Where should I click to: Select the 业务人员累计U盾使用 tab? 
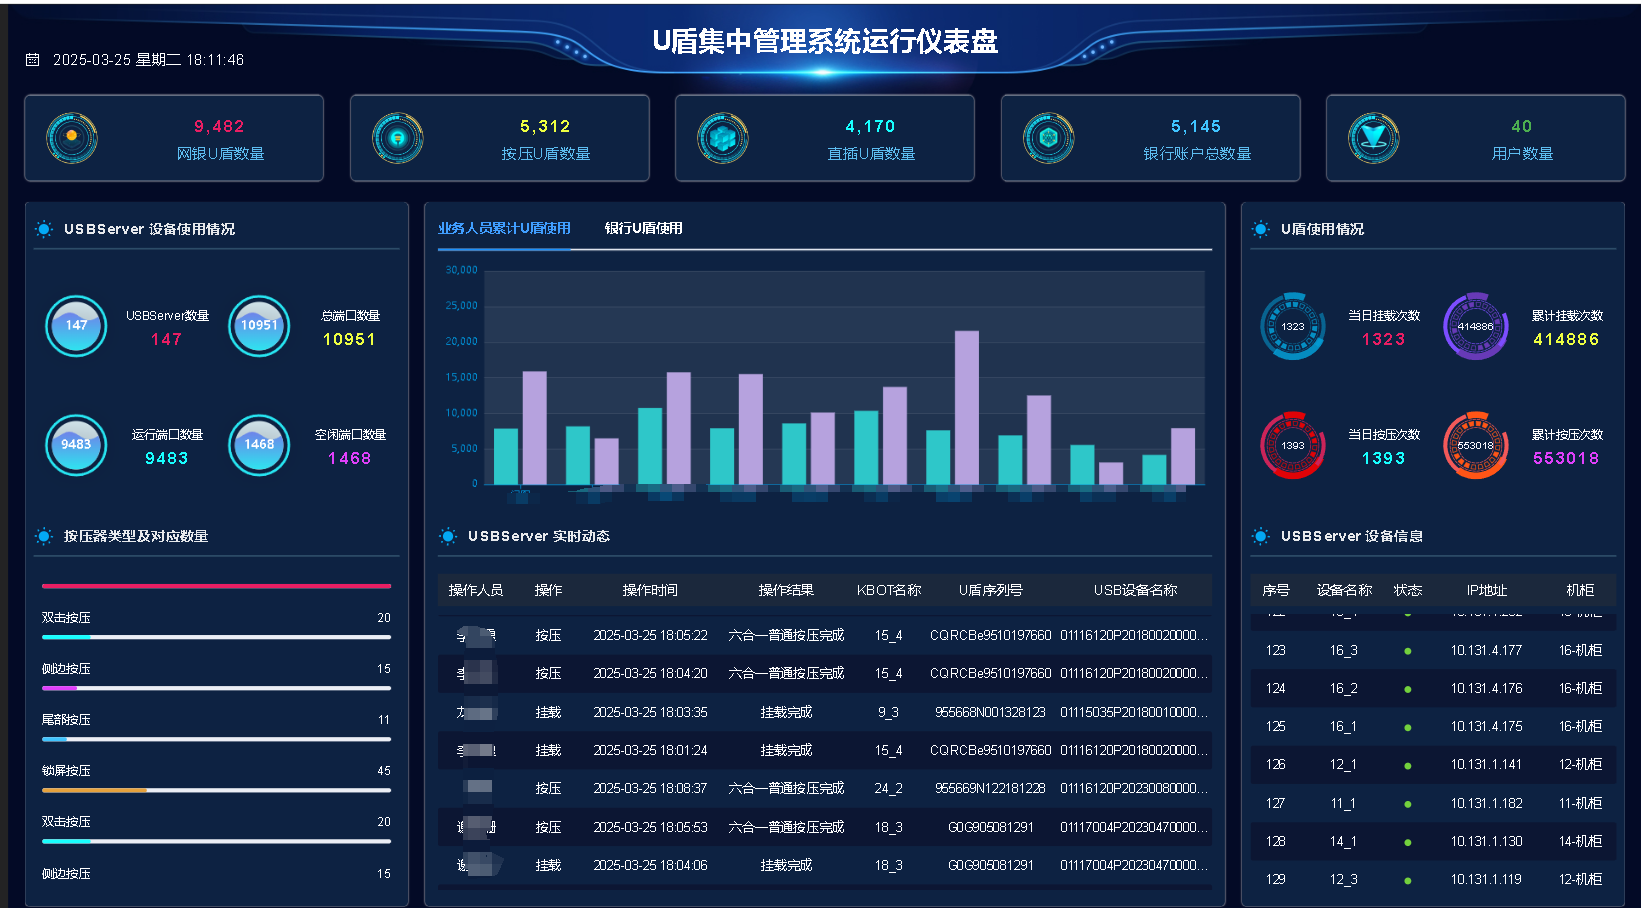click(x=504, y=228)
